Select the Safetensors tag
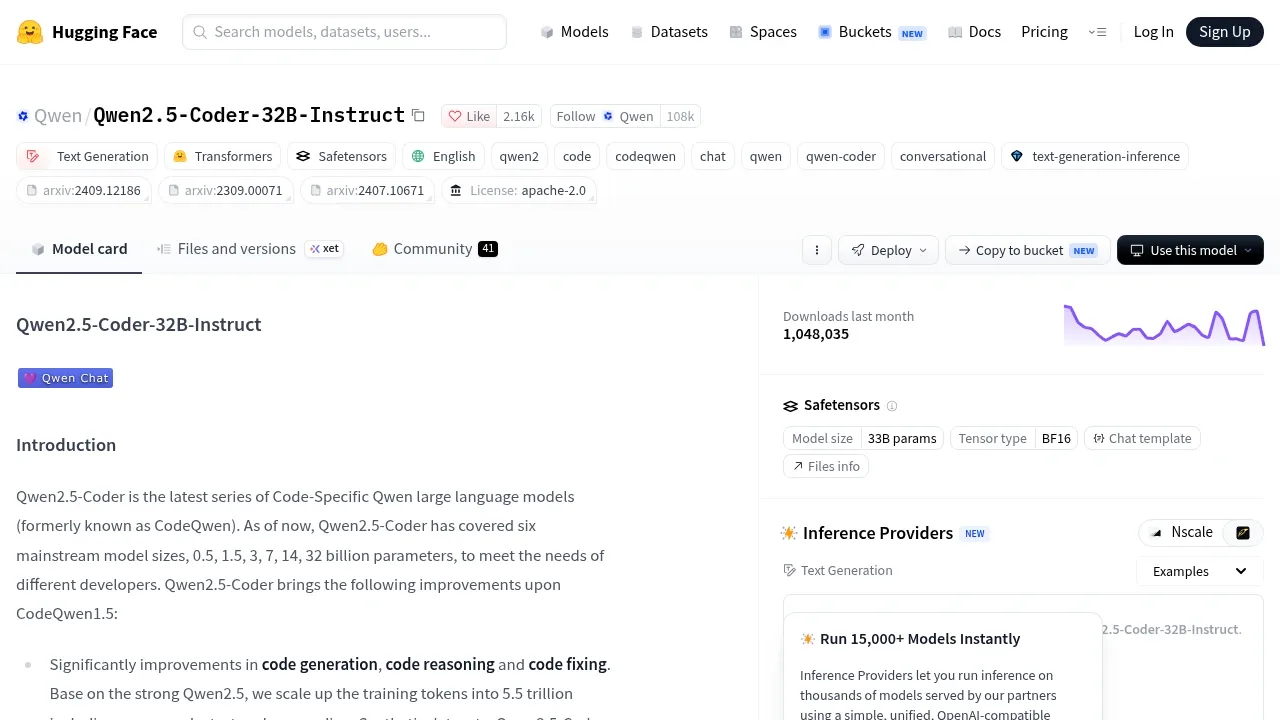 coord(341,156)
